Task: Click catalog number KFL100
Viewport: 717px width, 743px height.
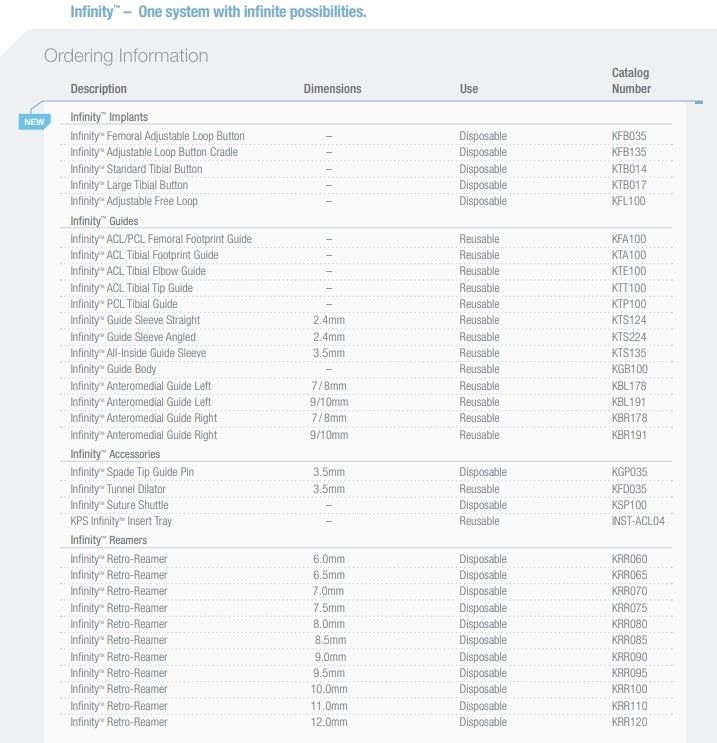Action: click(628, 201)
